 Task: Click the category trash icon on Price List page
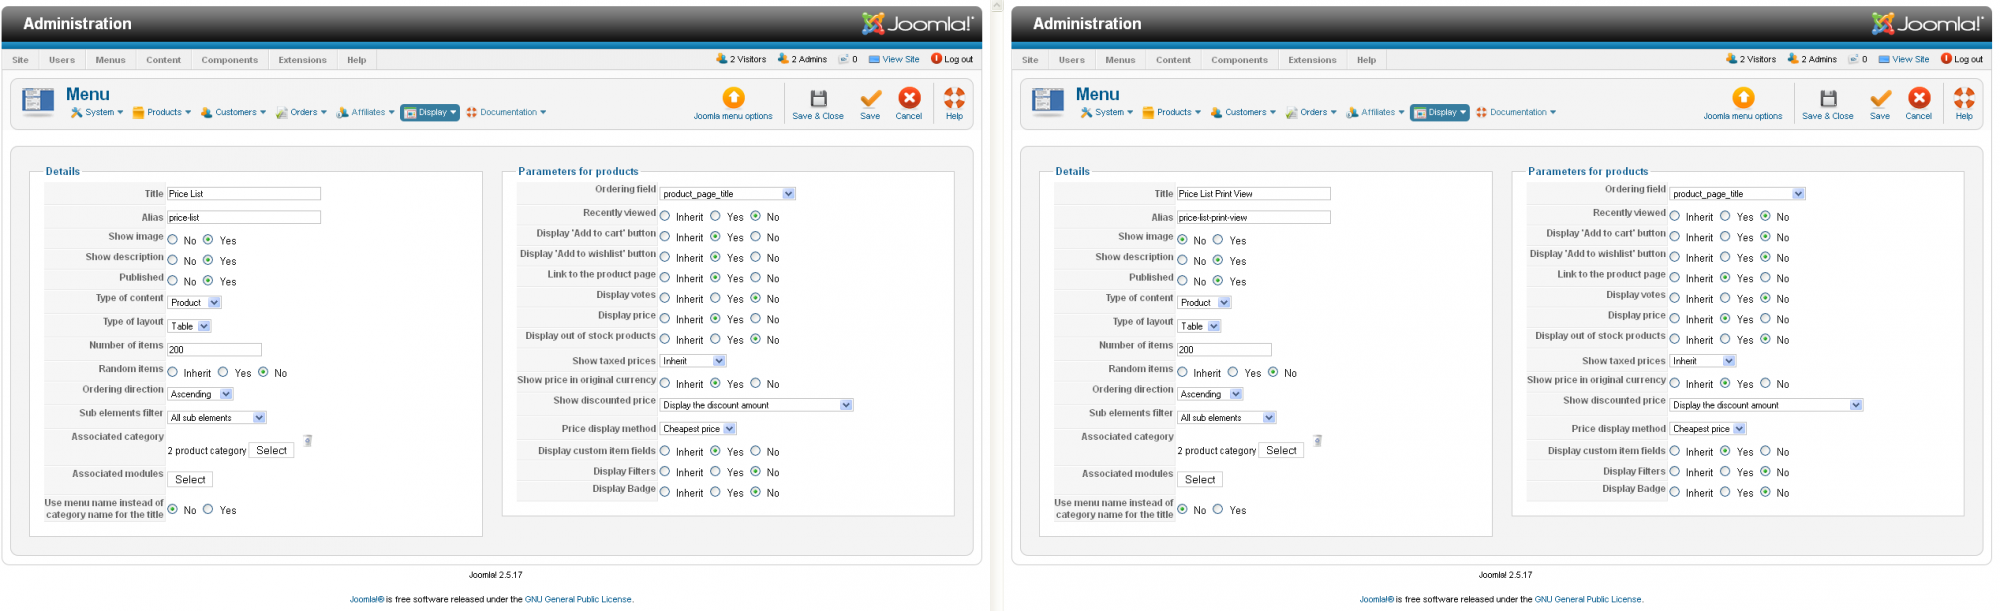tap(308, 440)
